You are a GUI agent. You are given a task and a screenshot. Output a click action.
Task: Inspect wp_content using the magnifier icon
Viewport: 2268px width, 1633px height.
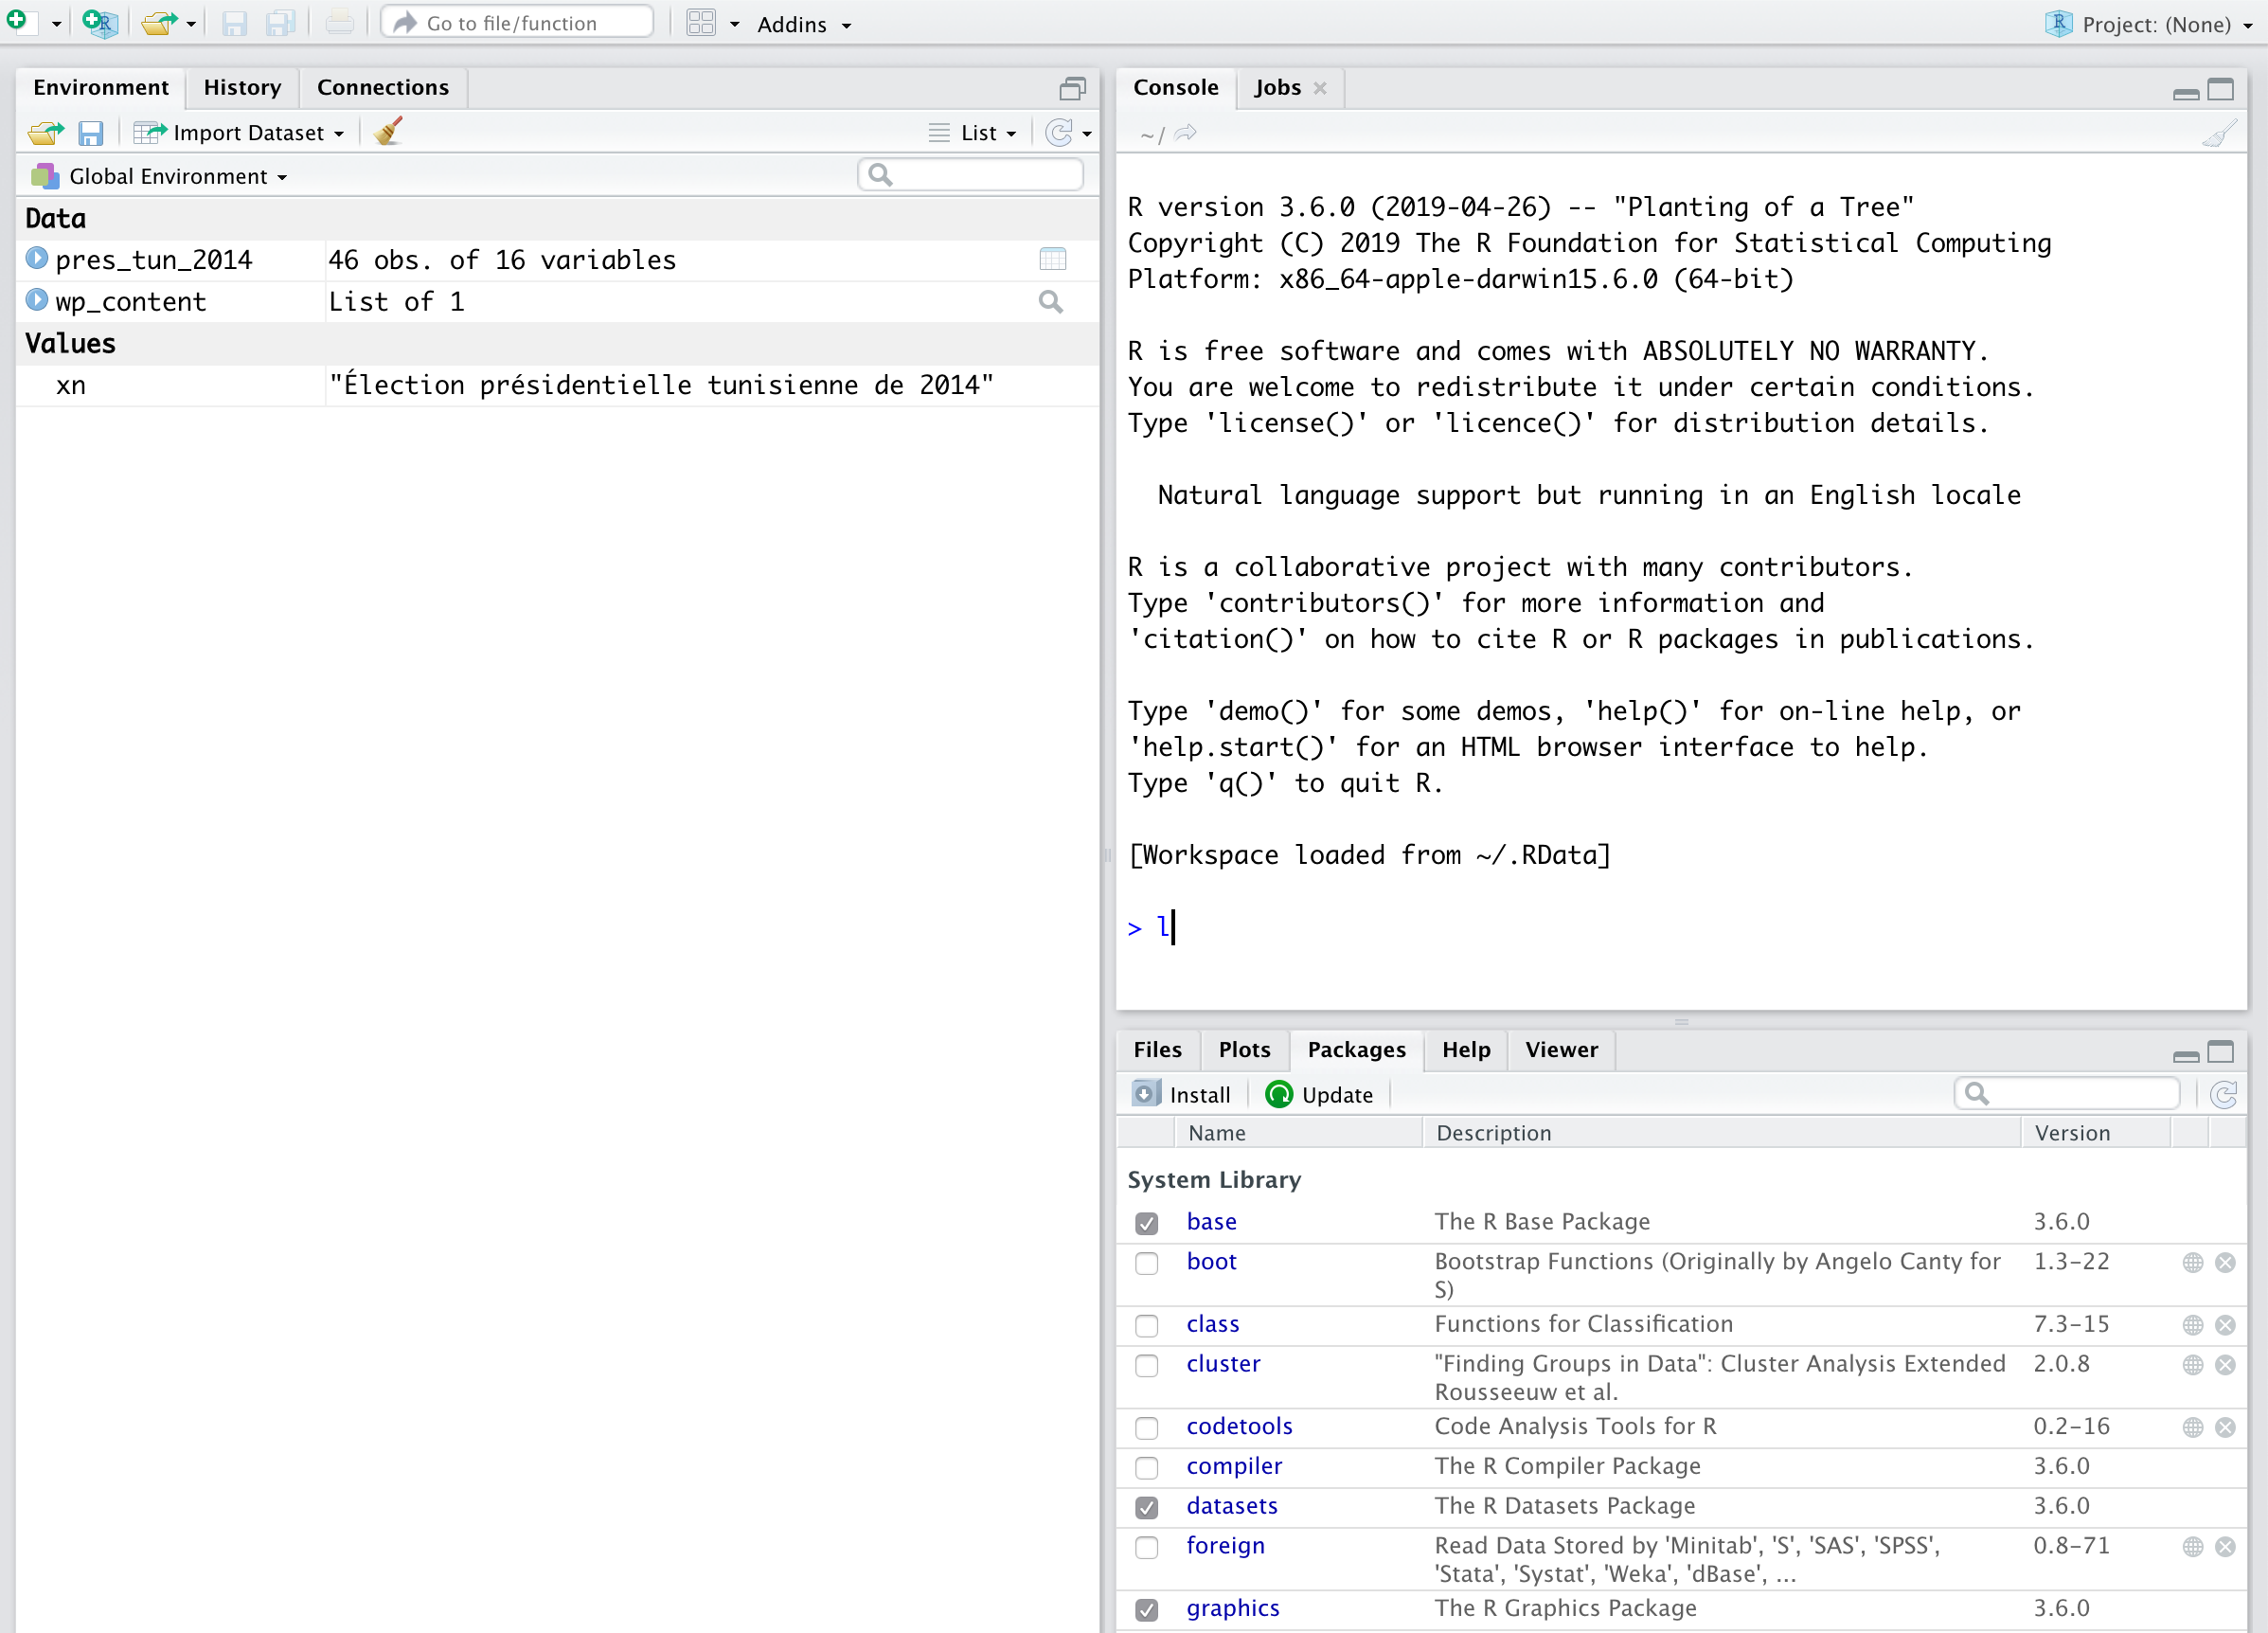pyautogui.click(x=1050, y=301)
